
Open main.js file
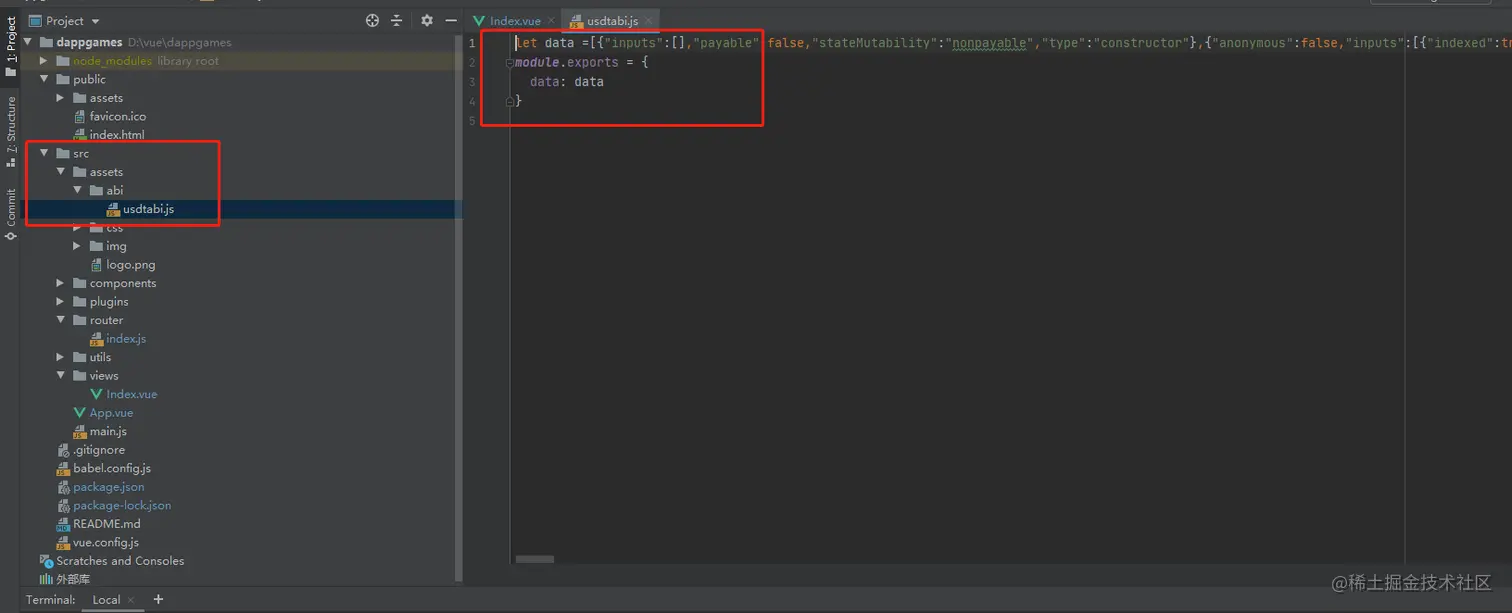108,431
